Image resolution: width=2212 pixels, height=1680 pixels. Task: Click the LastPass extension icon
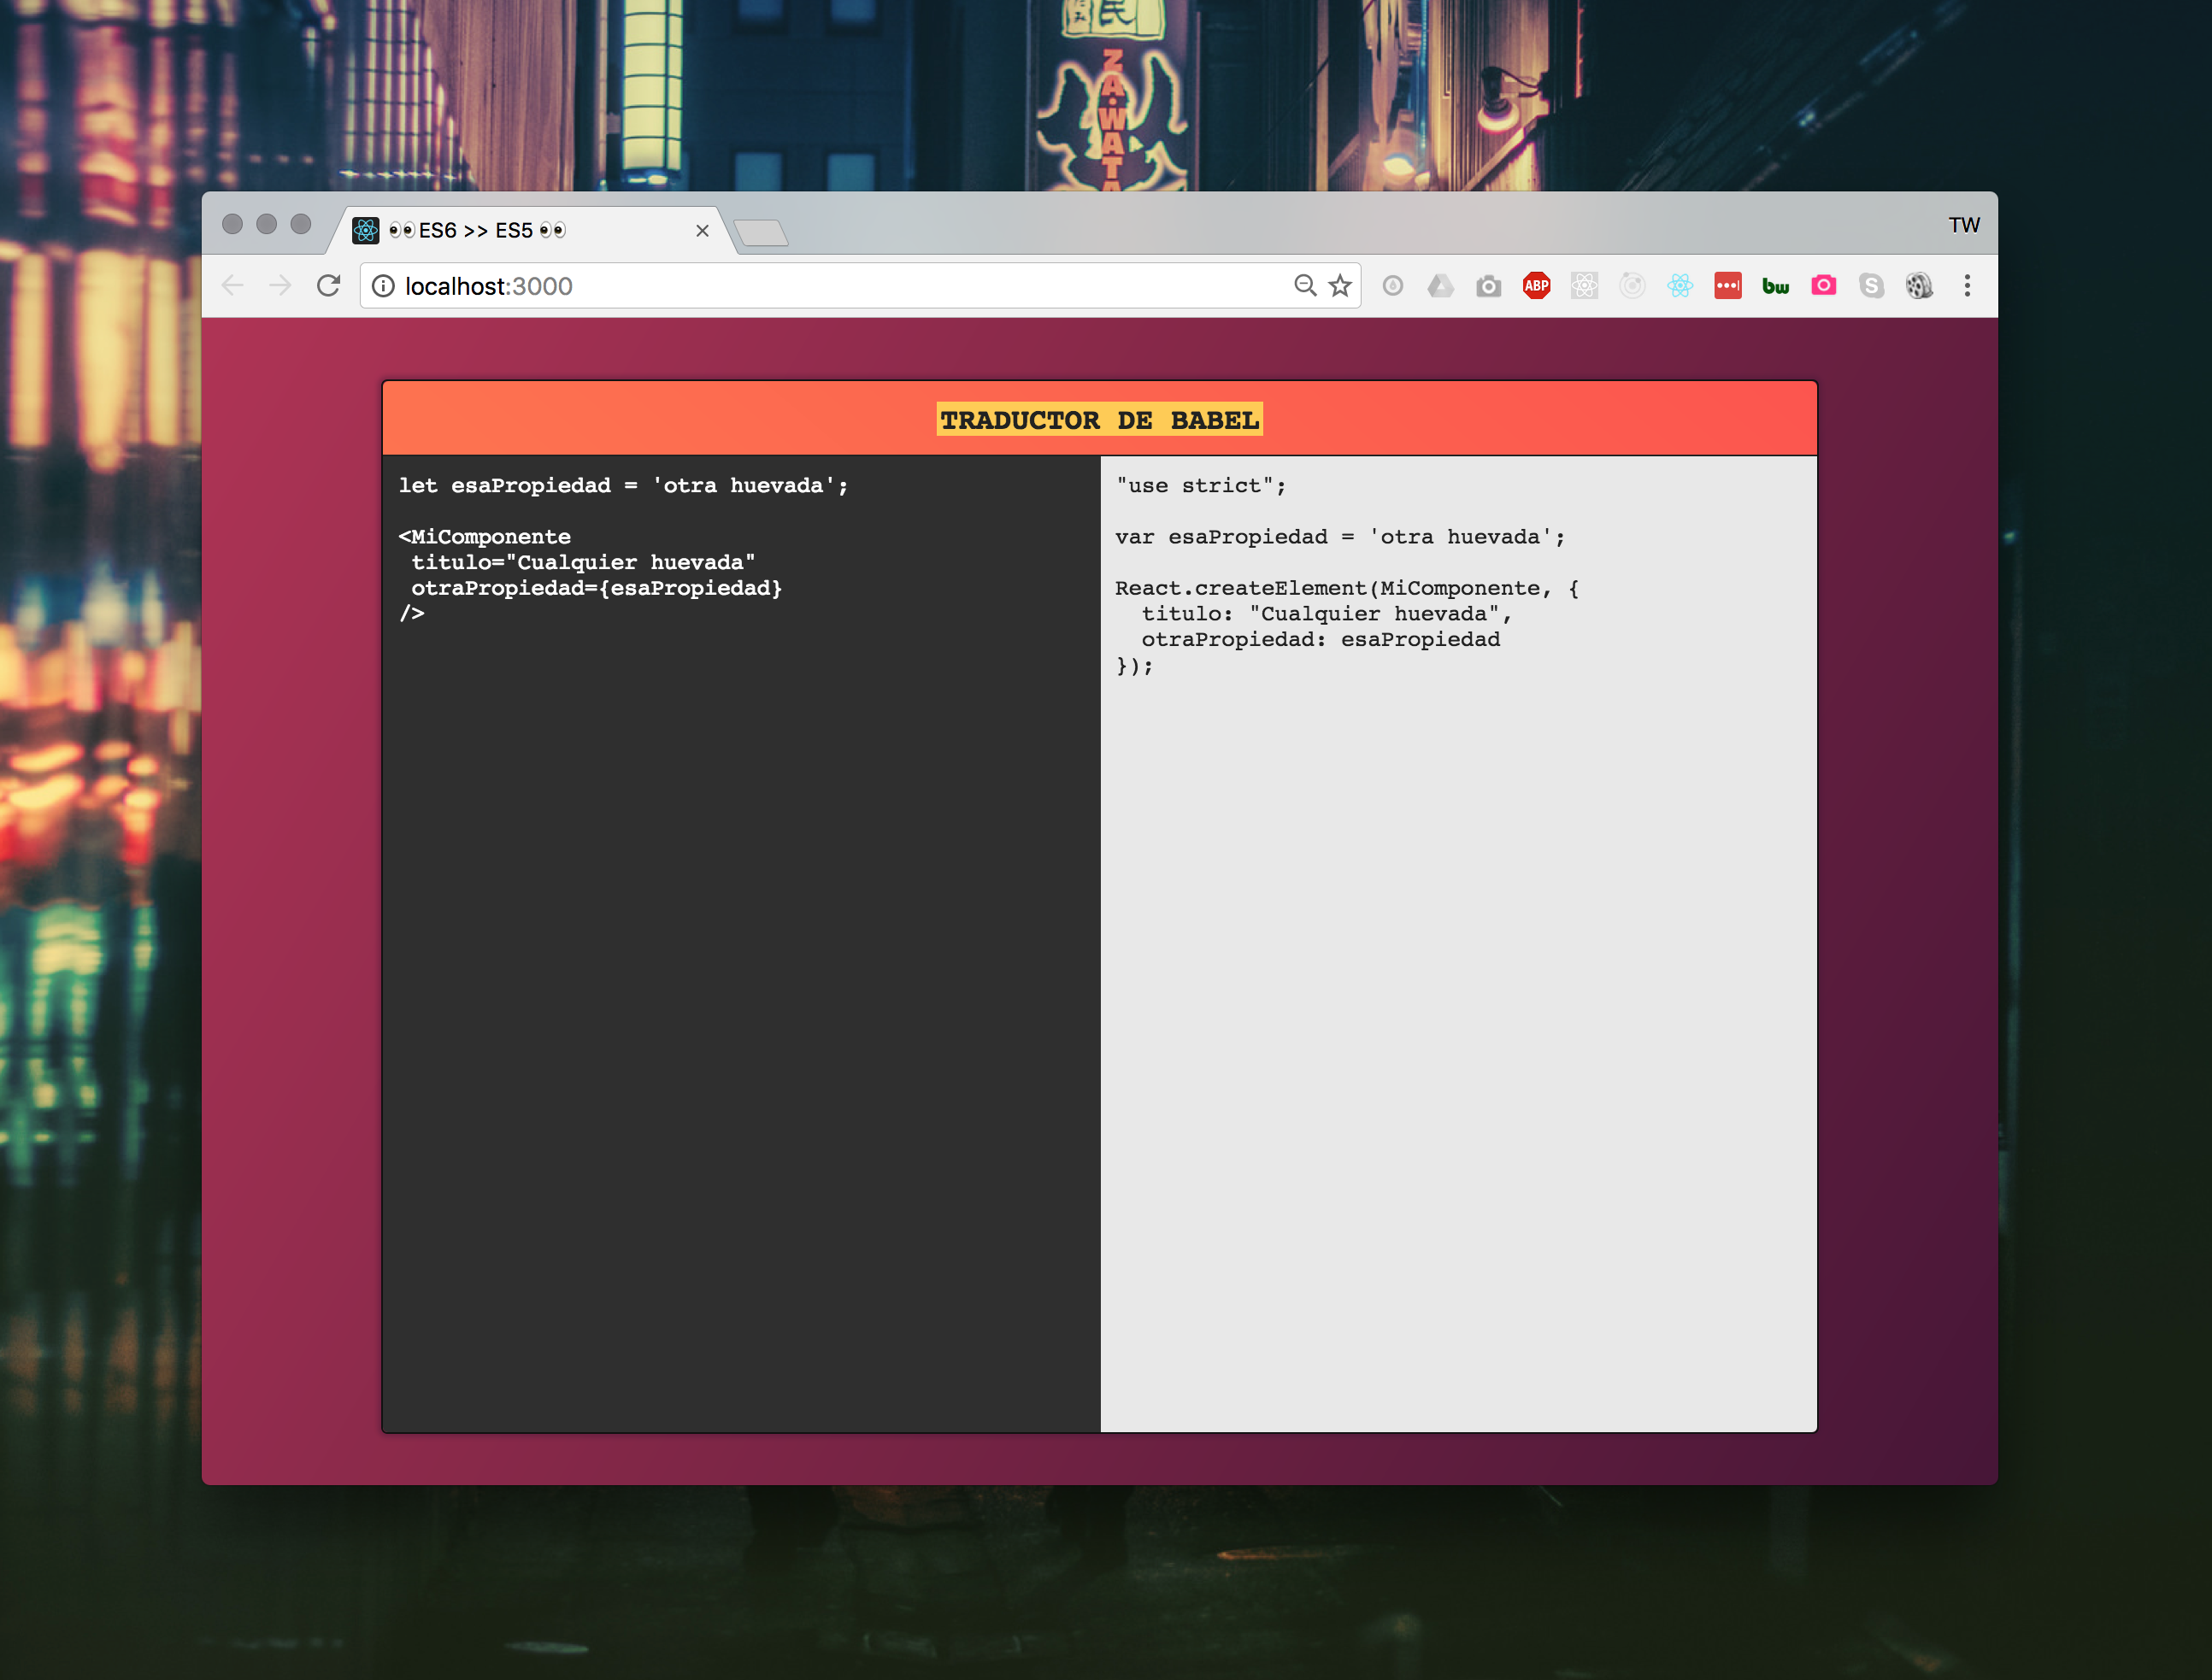pos(1727,286)
